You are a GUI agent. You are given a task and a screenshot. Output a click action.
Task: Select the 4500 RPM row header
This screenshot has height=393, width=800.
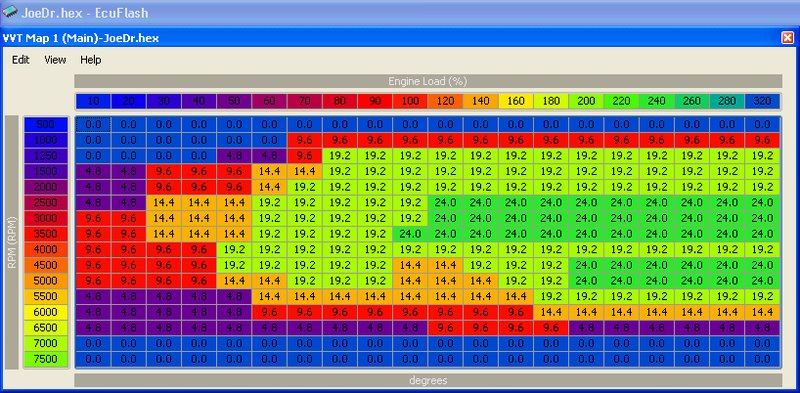(45, 265)
